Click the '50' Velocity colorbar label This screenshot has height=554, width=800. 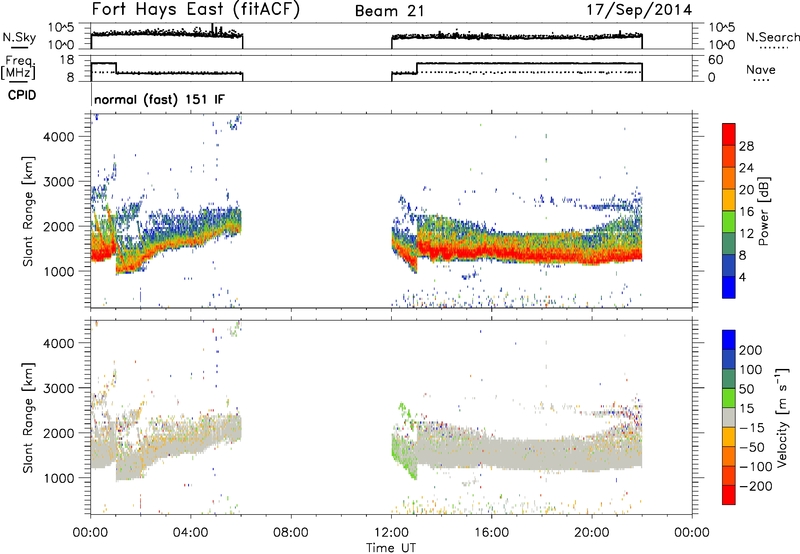(x=747, y=389)
